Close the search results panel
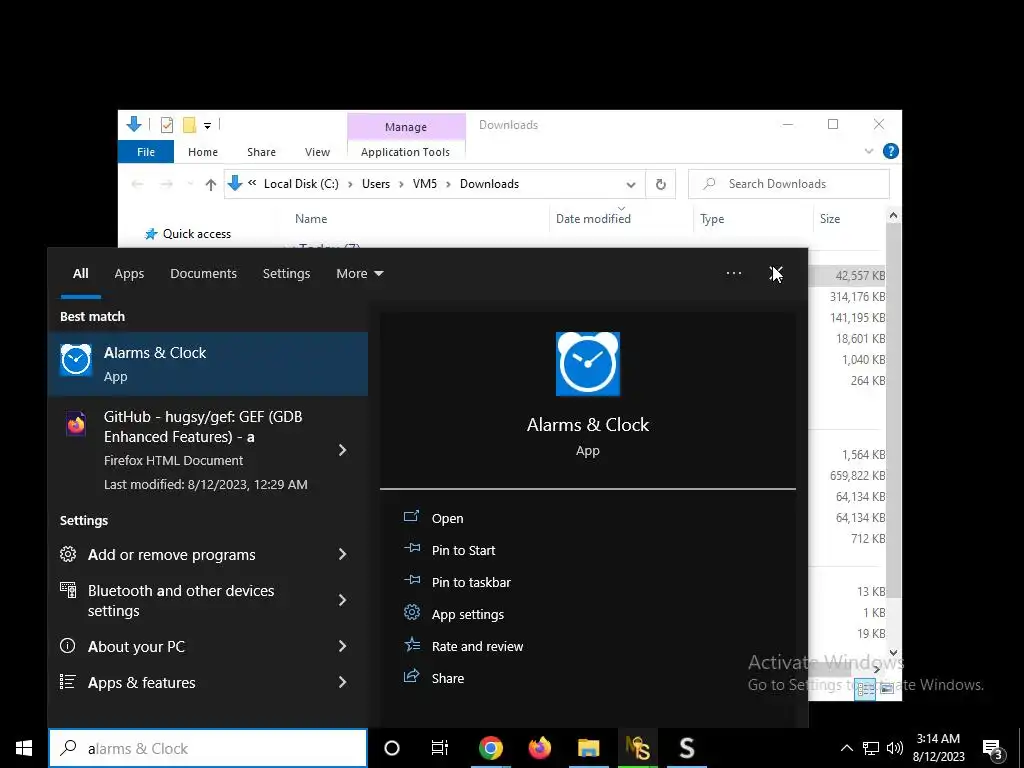 coord(776,274)
